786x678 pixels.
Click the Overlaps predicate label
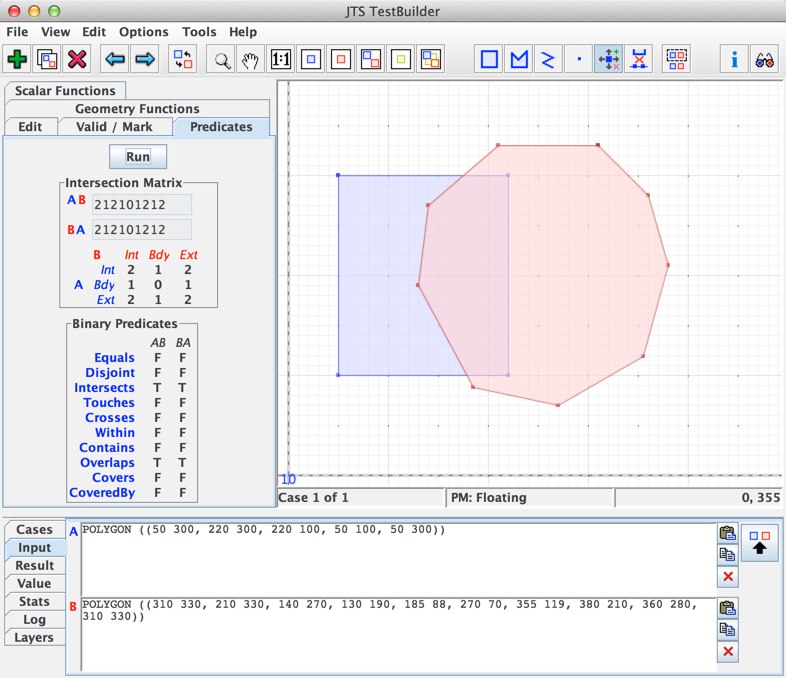[x=107, y=463]
